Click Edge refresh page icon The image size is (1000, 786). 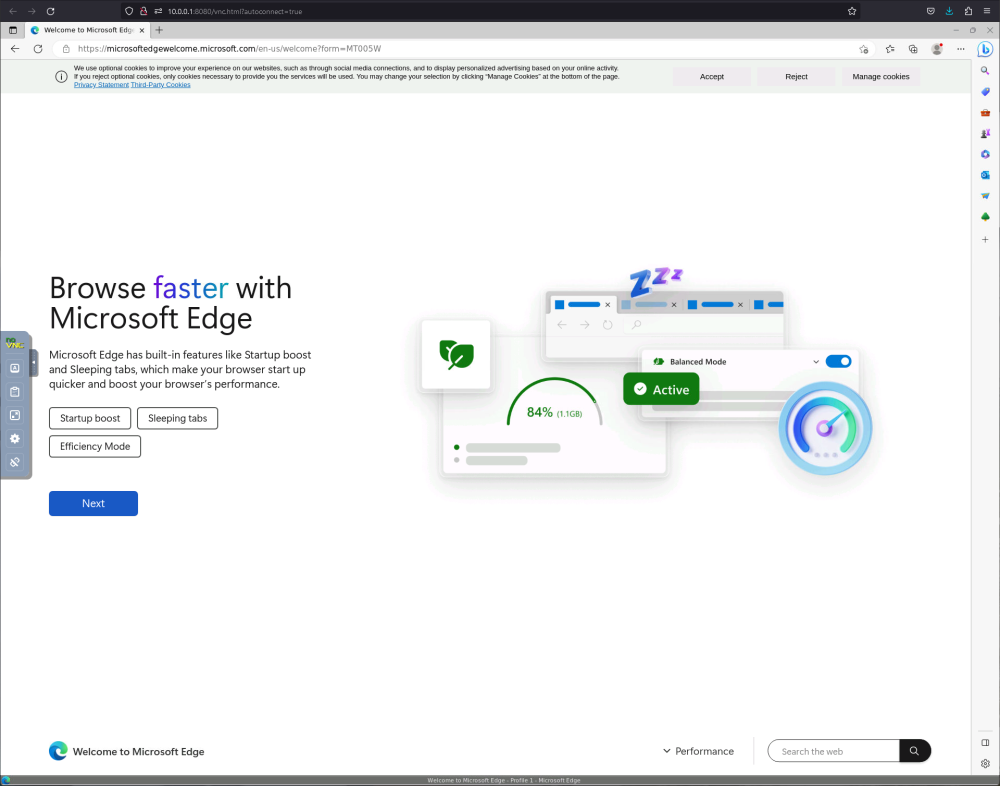38,49
